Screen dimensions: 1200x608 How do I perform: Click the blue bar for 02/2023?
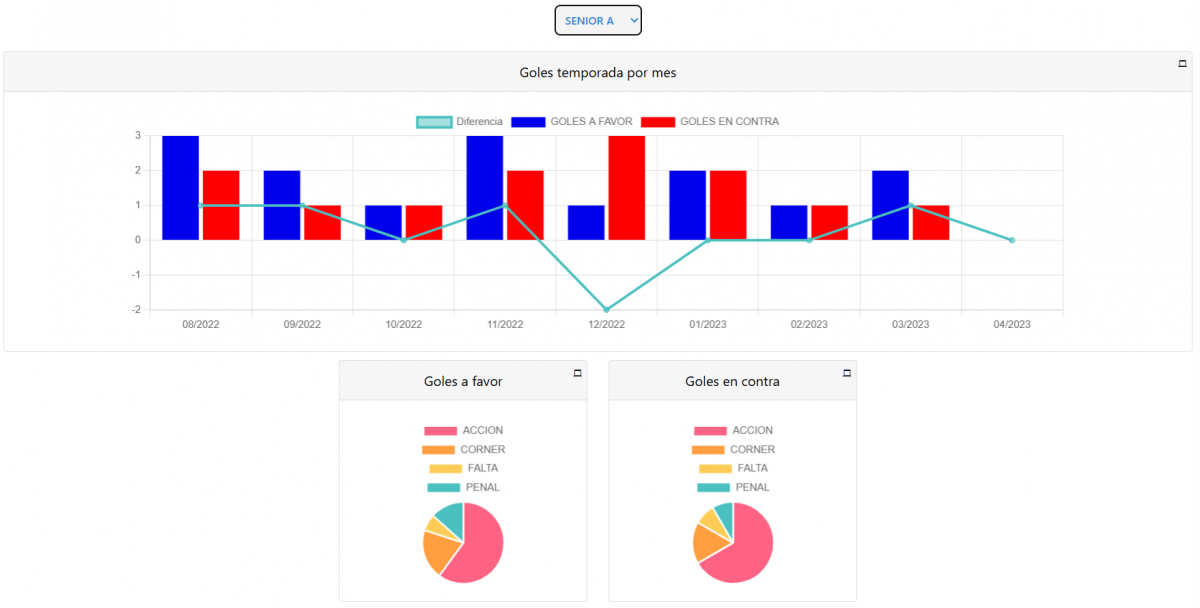tap(789, 223)
